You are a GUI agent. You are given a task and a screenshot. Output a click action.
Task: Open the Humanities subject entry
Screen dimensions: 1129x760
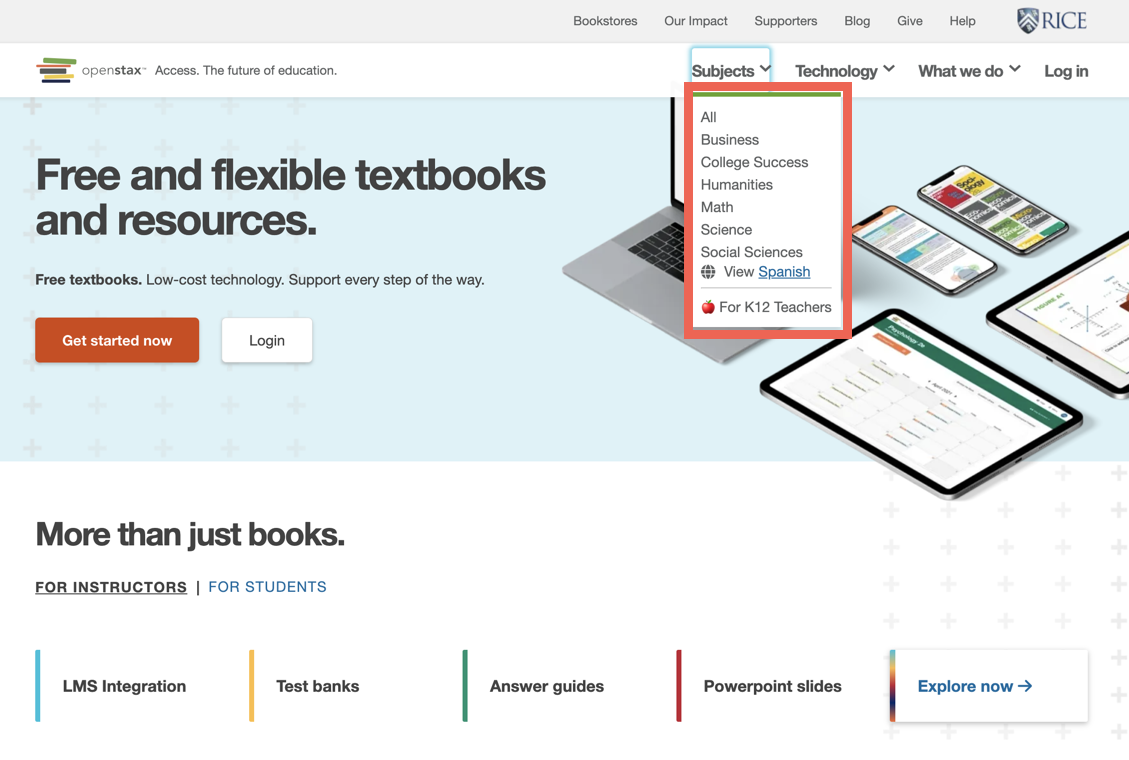pyautogui.click(x=737, y=184)
